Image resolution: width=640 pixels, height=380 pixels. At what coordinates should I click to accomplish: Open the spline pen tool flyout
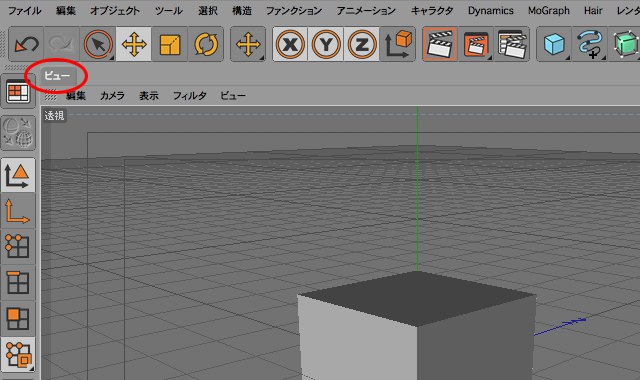(590, 44)
